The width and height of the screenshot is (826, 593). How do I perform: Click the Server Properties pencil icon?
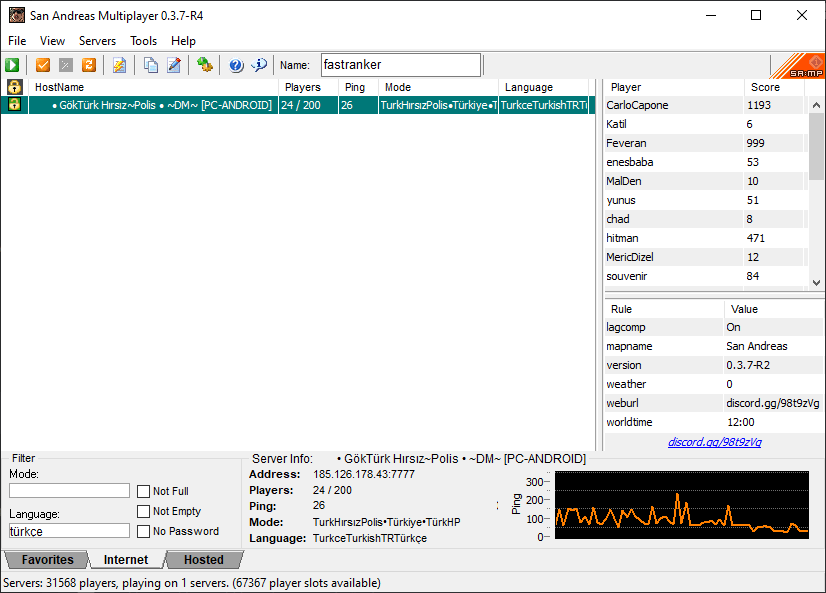174,65
